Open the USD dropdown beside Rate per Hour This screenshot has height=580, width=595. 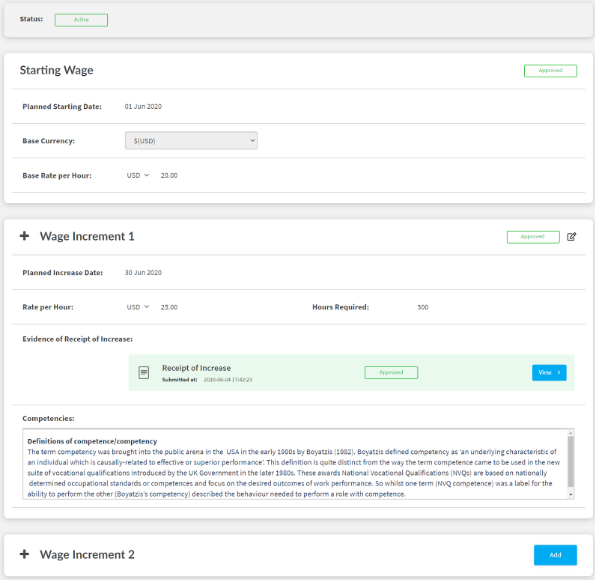coord(138,307)
